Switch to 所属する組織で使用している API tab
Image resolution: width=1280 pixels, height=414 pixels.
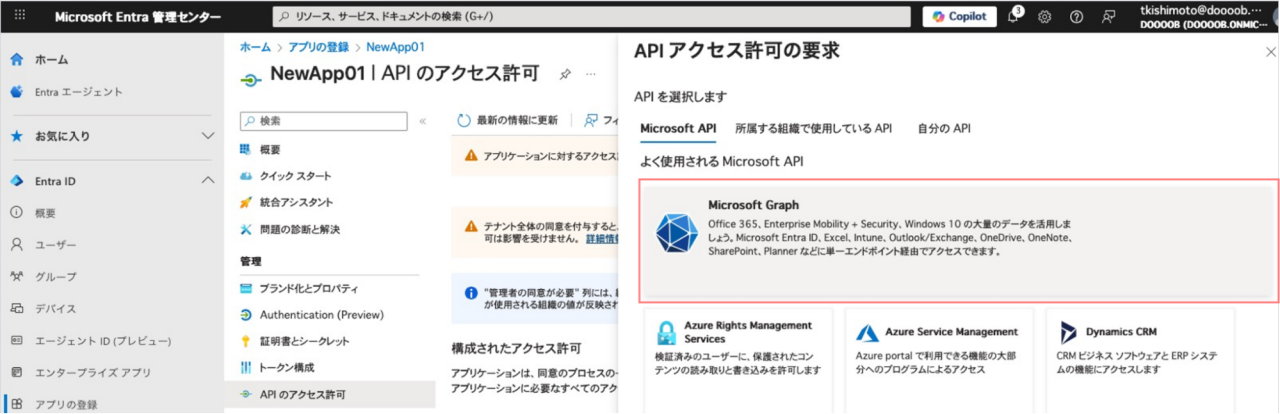click(x=812, y=129)
